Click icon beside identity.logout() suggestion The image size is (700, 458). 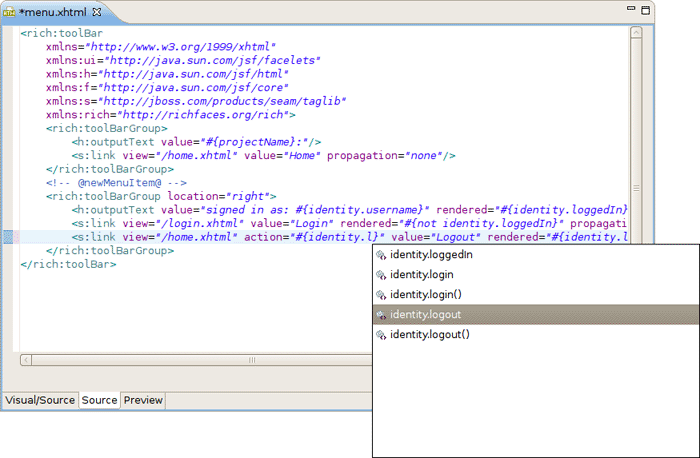click(x=380, y=335)
